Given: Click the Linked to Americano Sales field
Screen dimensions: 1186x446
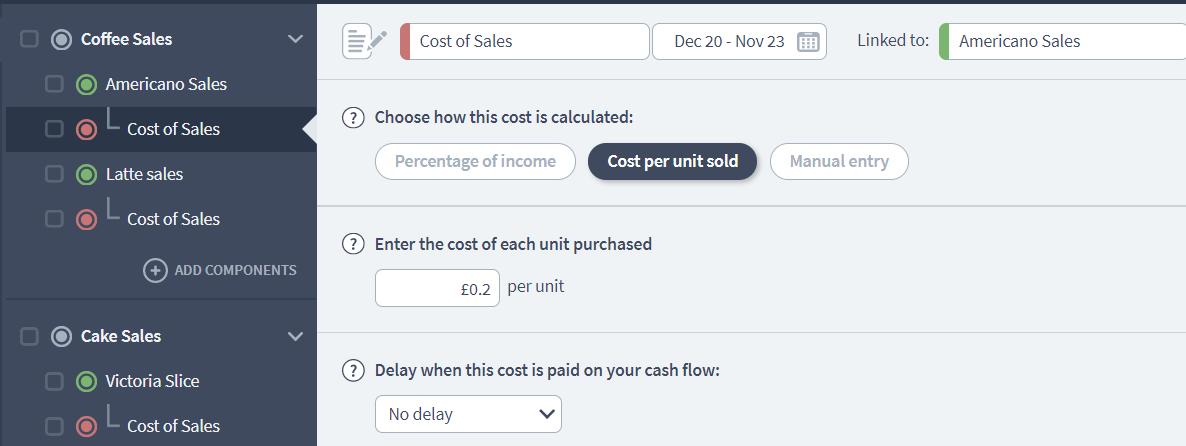Looking at the screenshot, I should (x=1064, y=42).
